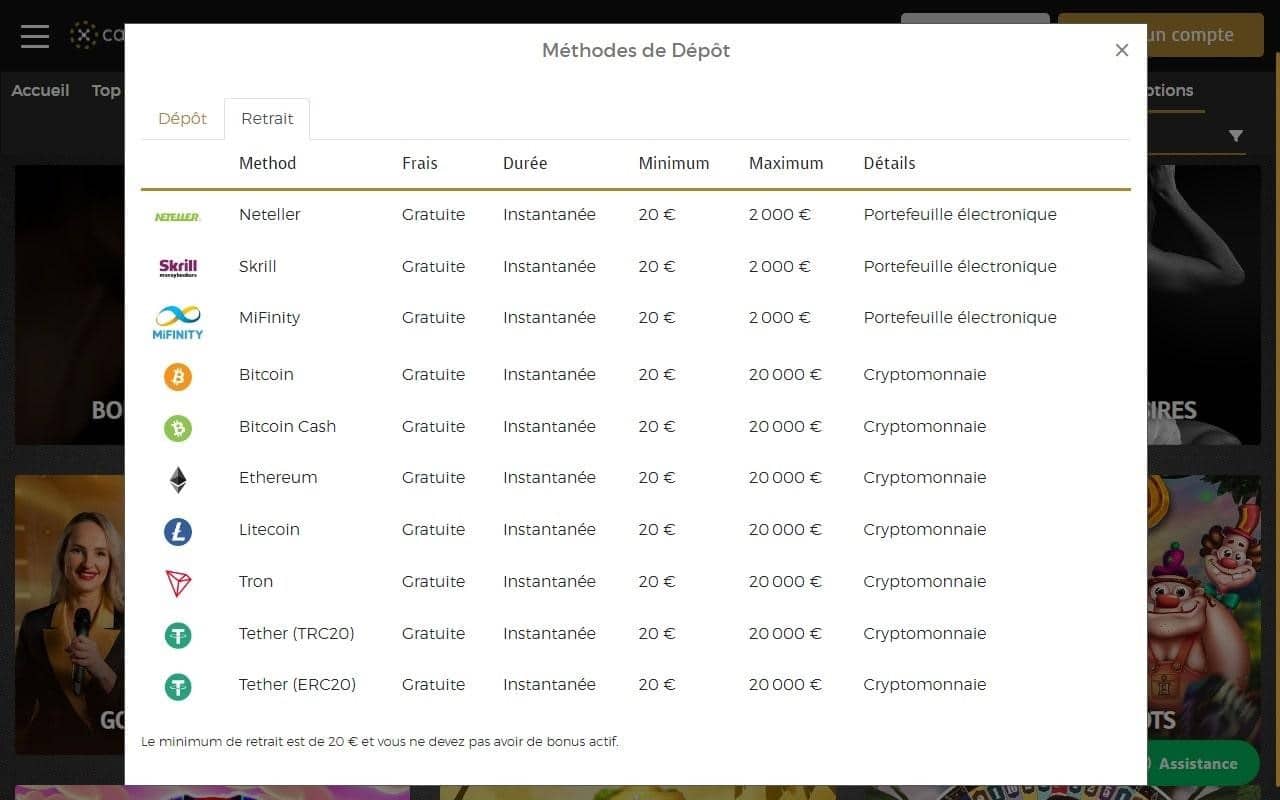Select the Litecoin method name

click(x=269, y=529)
